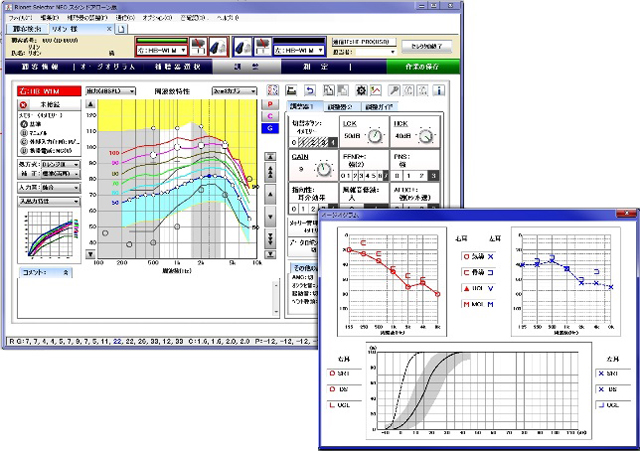
Task: Open settings with the gear icon
Action: click(360, 90)
